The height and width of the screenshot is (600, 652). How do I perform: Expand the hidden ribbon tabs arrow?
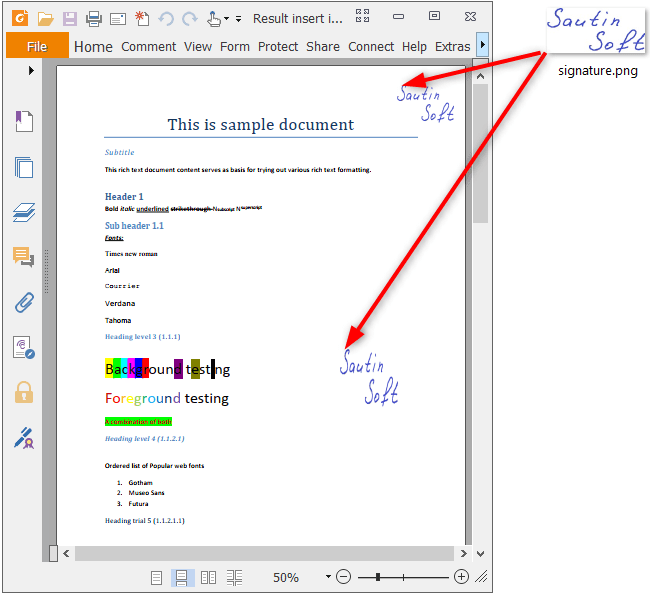tap(483, 45)
